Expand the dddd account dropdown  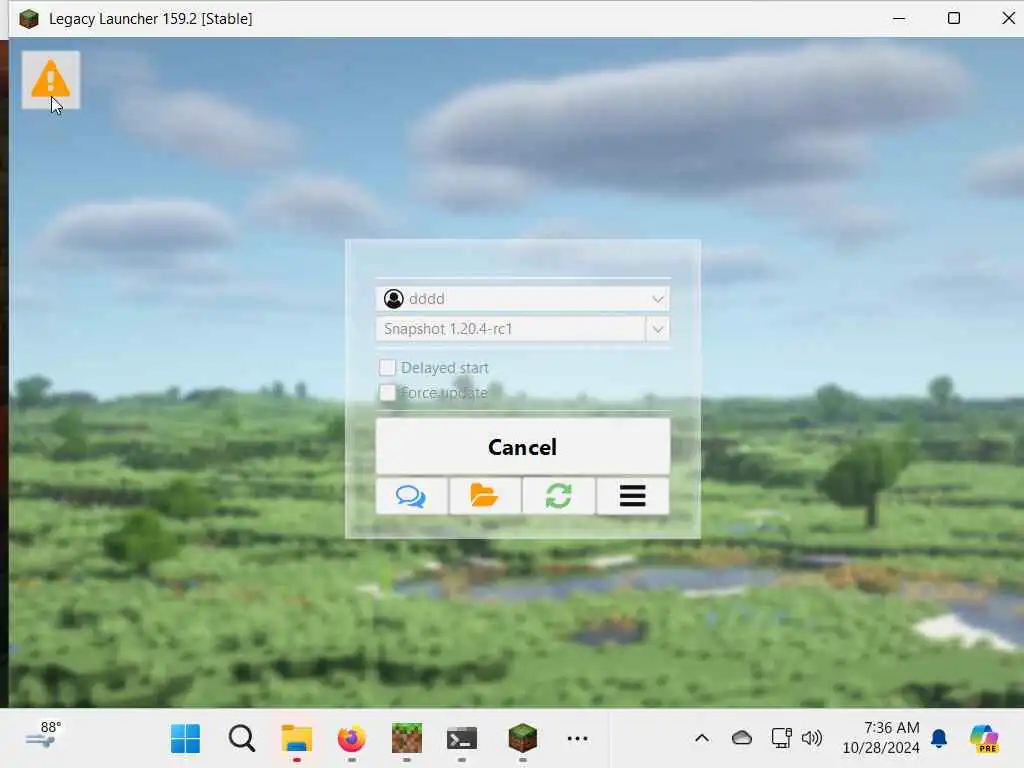tap(658, 299)
